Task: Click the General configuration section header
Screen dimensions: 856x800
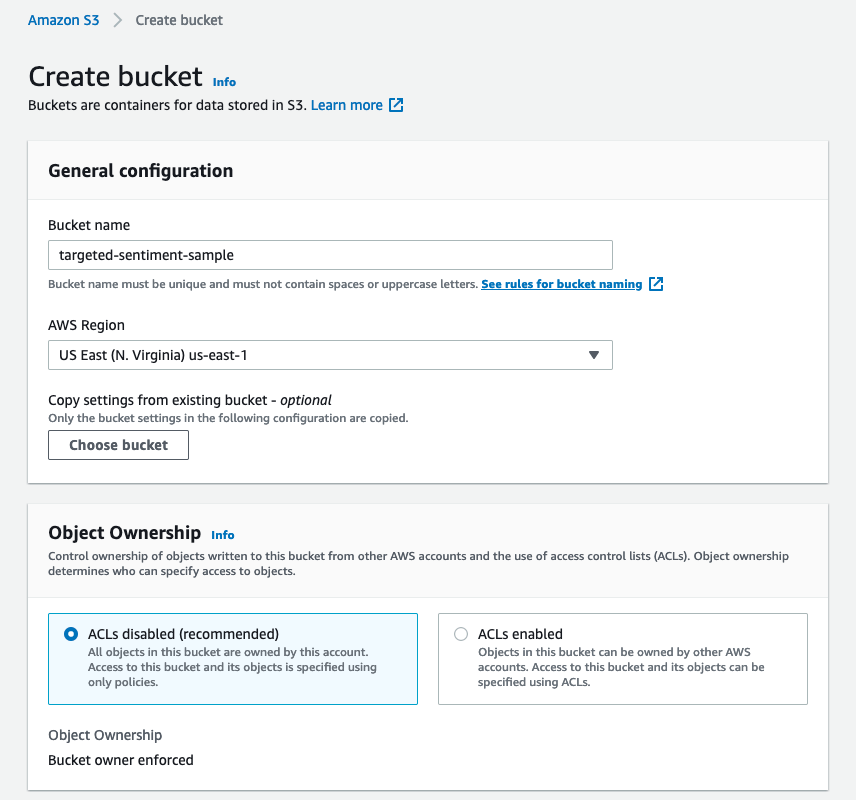Action: coord(141,171)
